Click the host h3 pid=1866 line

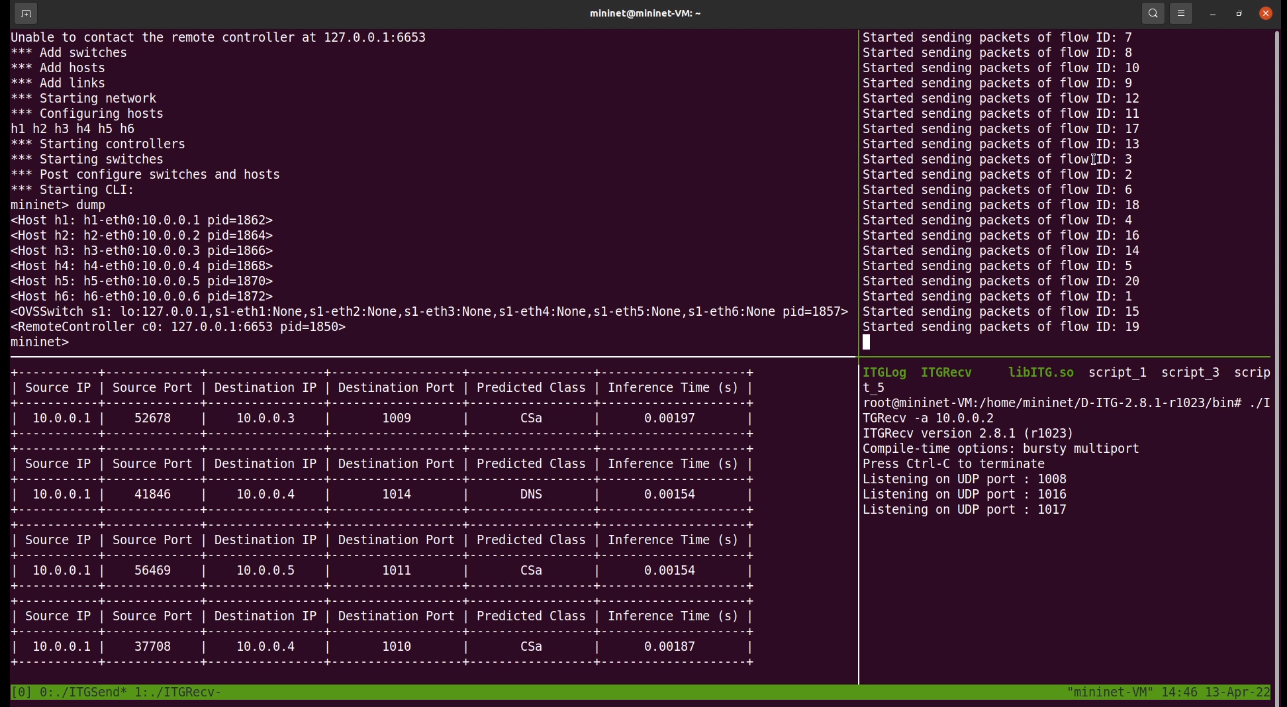[141, 250]
